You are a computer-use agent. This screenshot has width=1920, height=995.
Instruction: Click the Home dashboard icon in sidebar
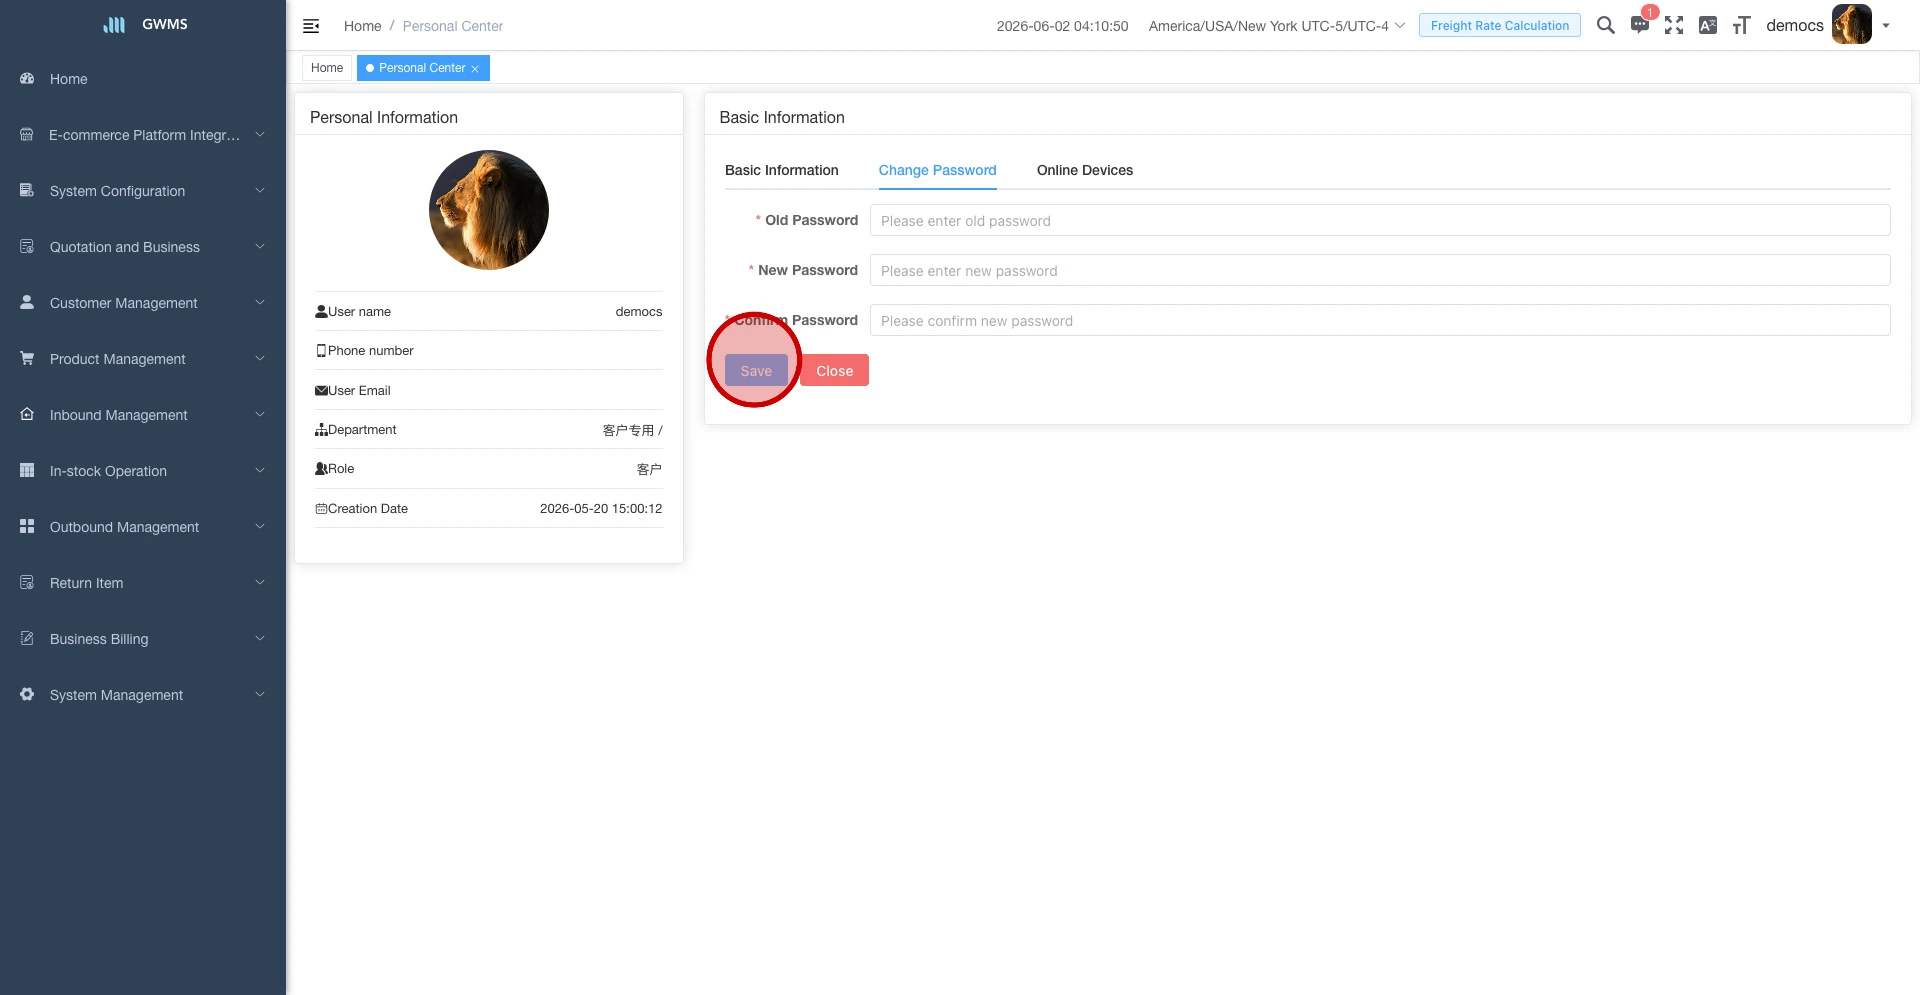coord(27,79)
